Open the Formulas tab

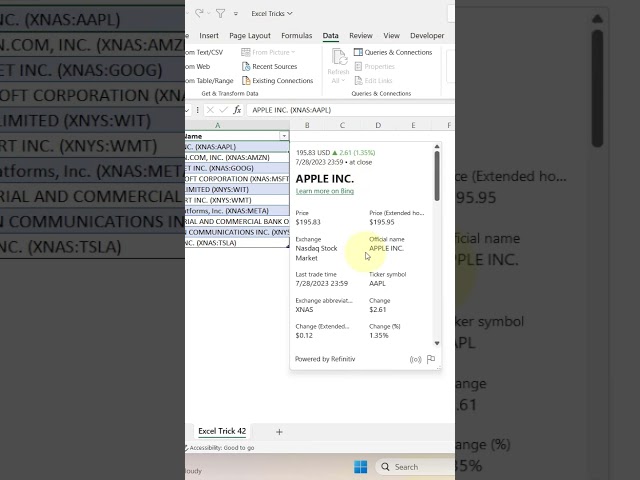click(x=296, y=36)
